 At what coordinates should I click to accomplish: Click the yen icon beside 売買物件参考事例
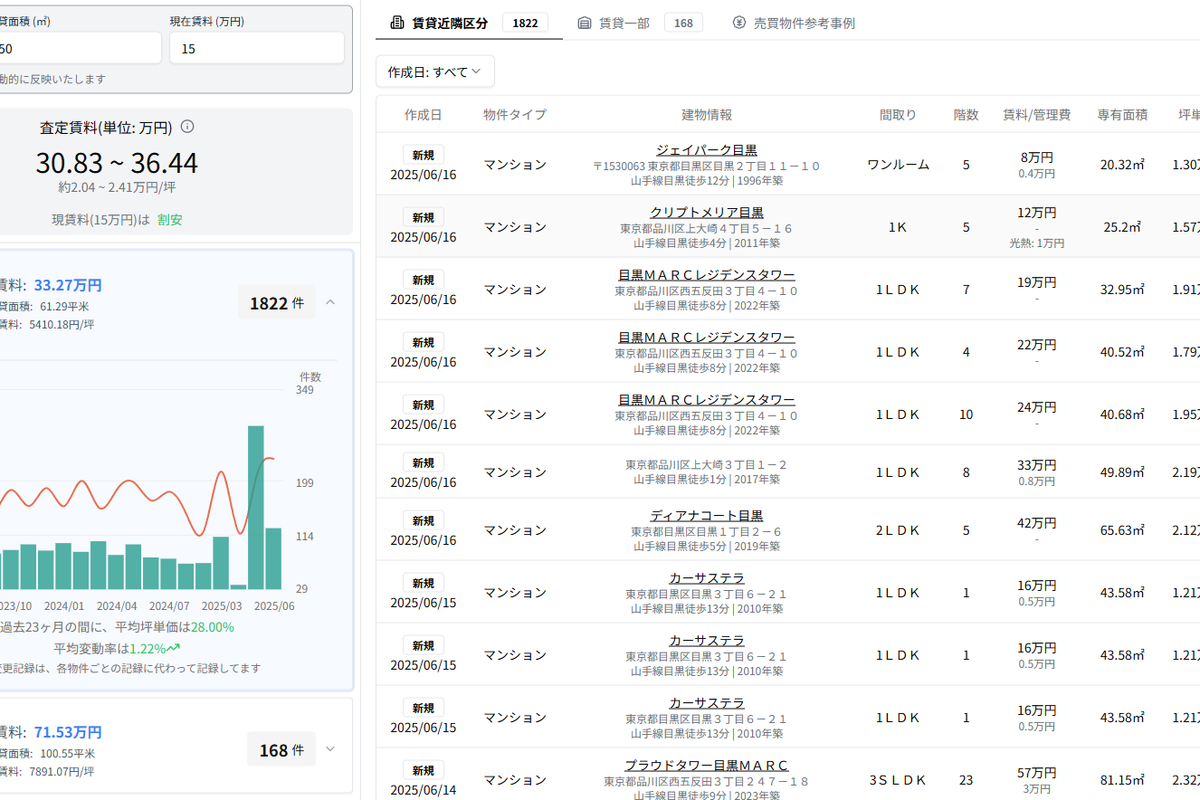(x=737, y=22)
